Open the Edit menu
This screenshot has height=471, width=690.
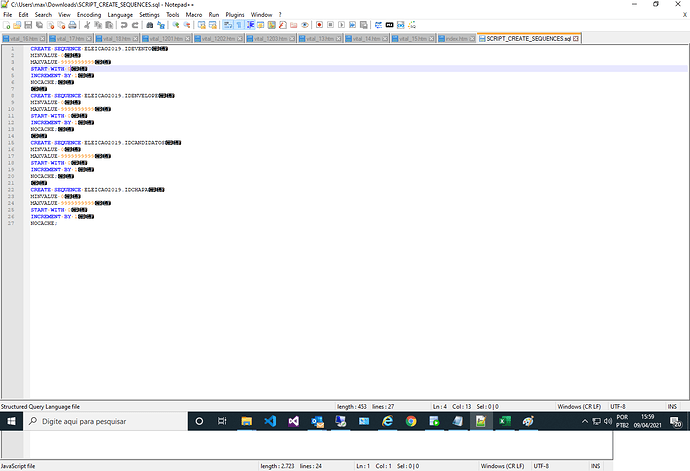(x=23, y=15)
